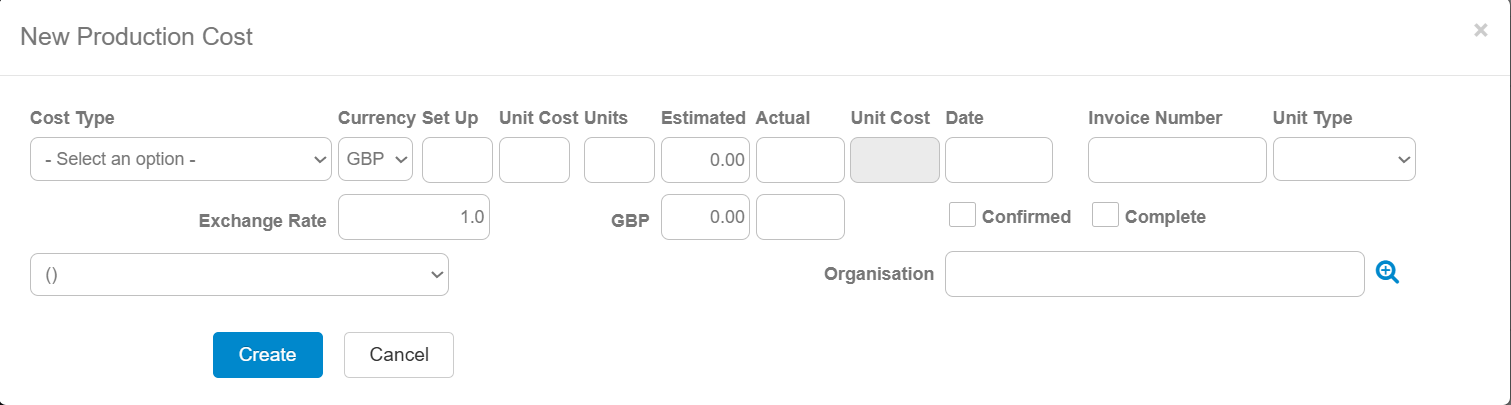This screenshot has width=1511, height=405.
Task: Click the organisation search magnifier icon
Action: pos(1387,272)
